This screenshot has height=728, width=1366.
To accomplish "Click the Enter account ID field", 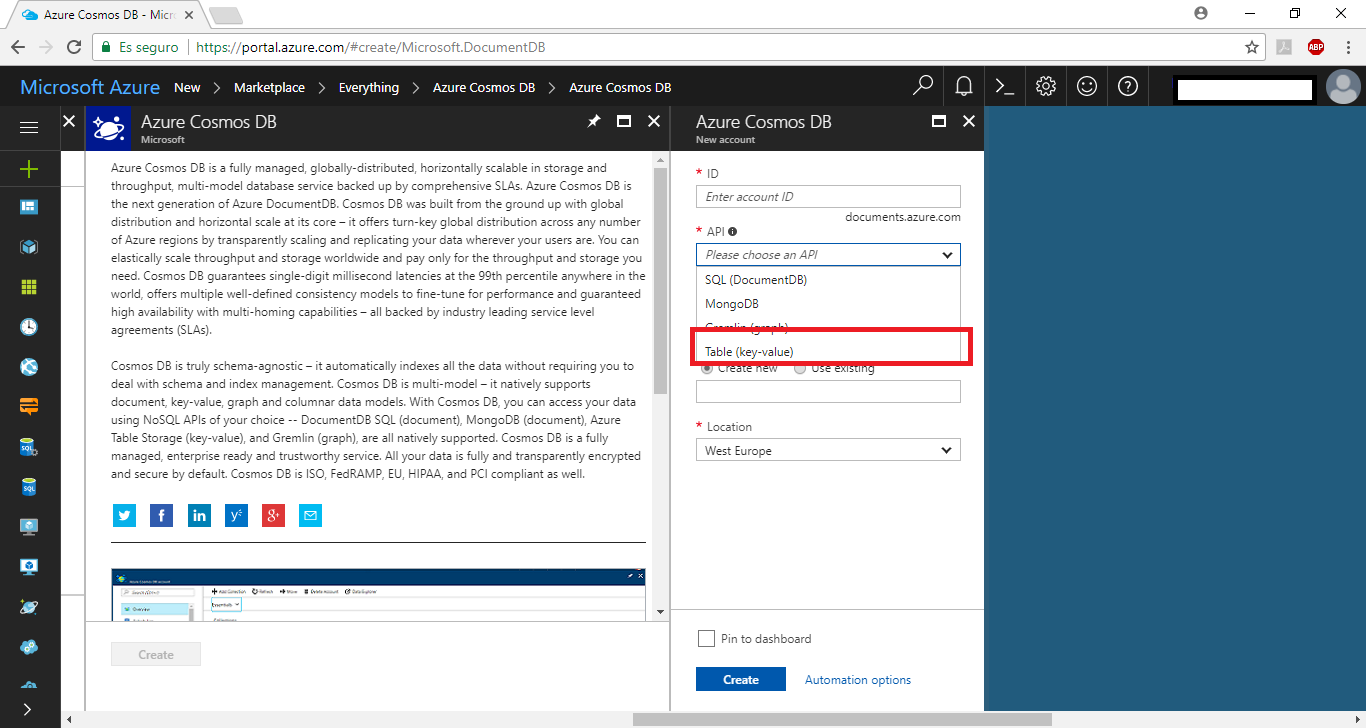I will coord(828,196).
